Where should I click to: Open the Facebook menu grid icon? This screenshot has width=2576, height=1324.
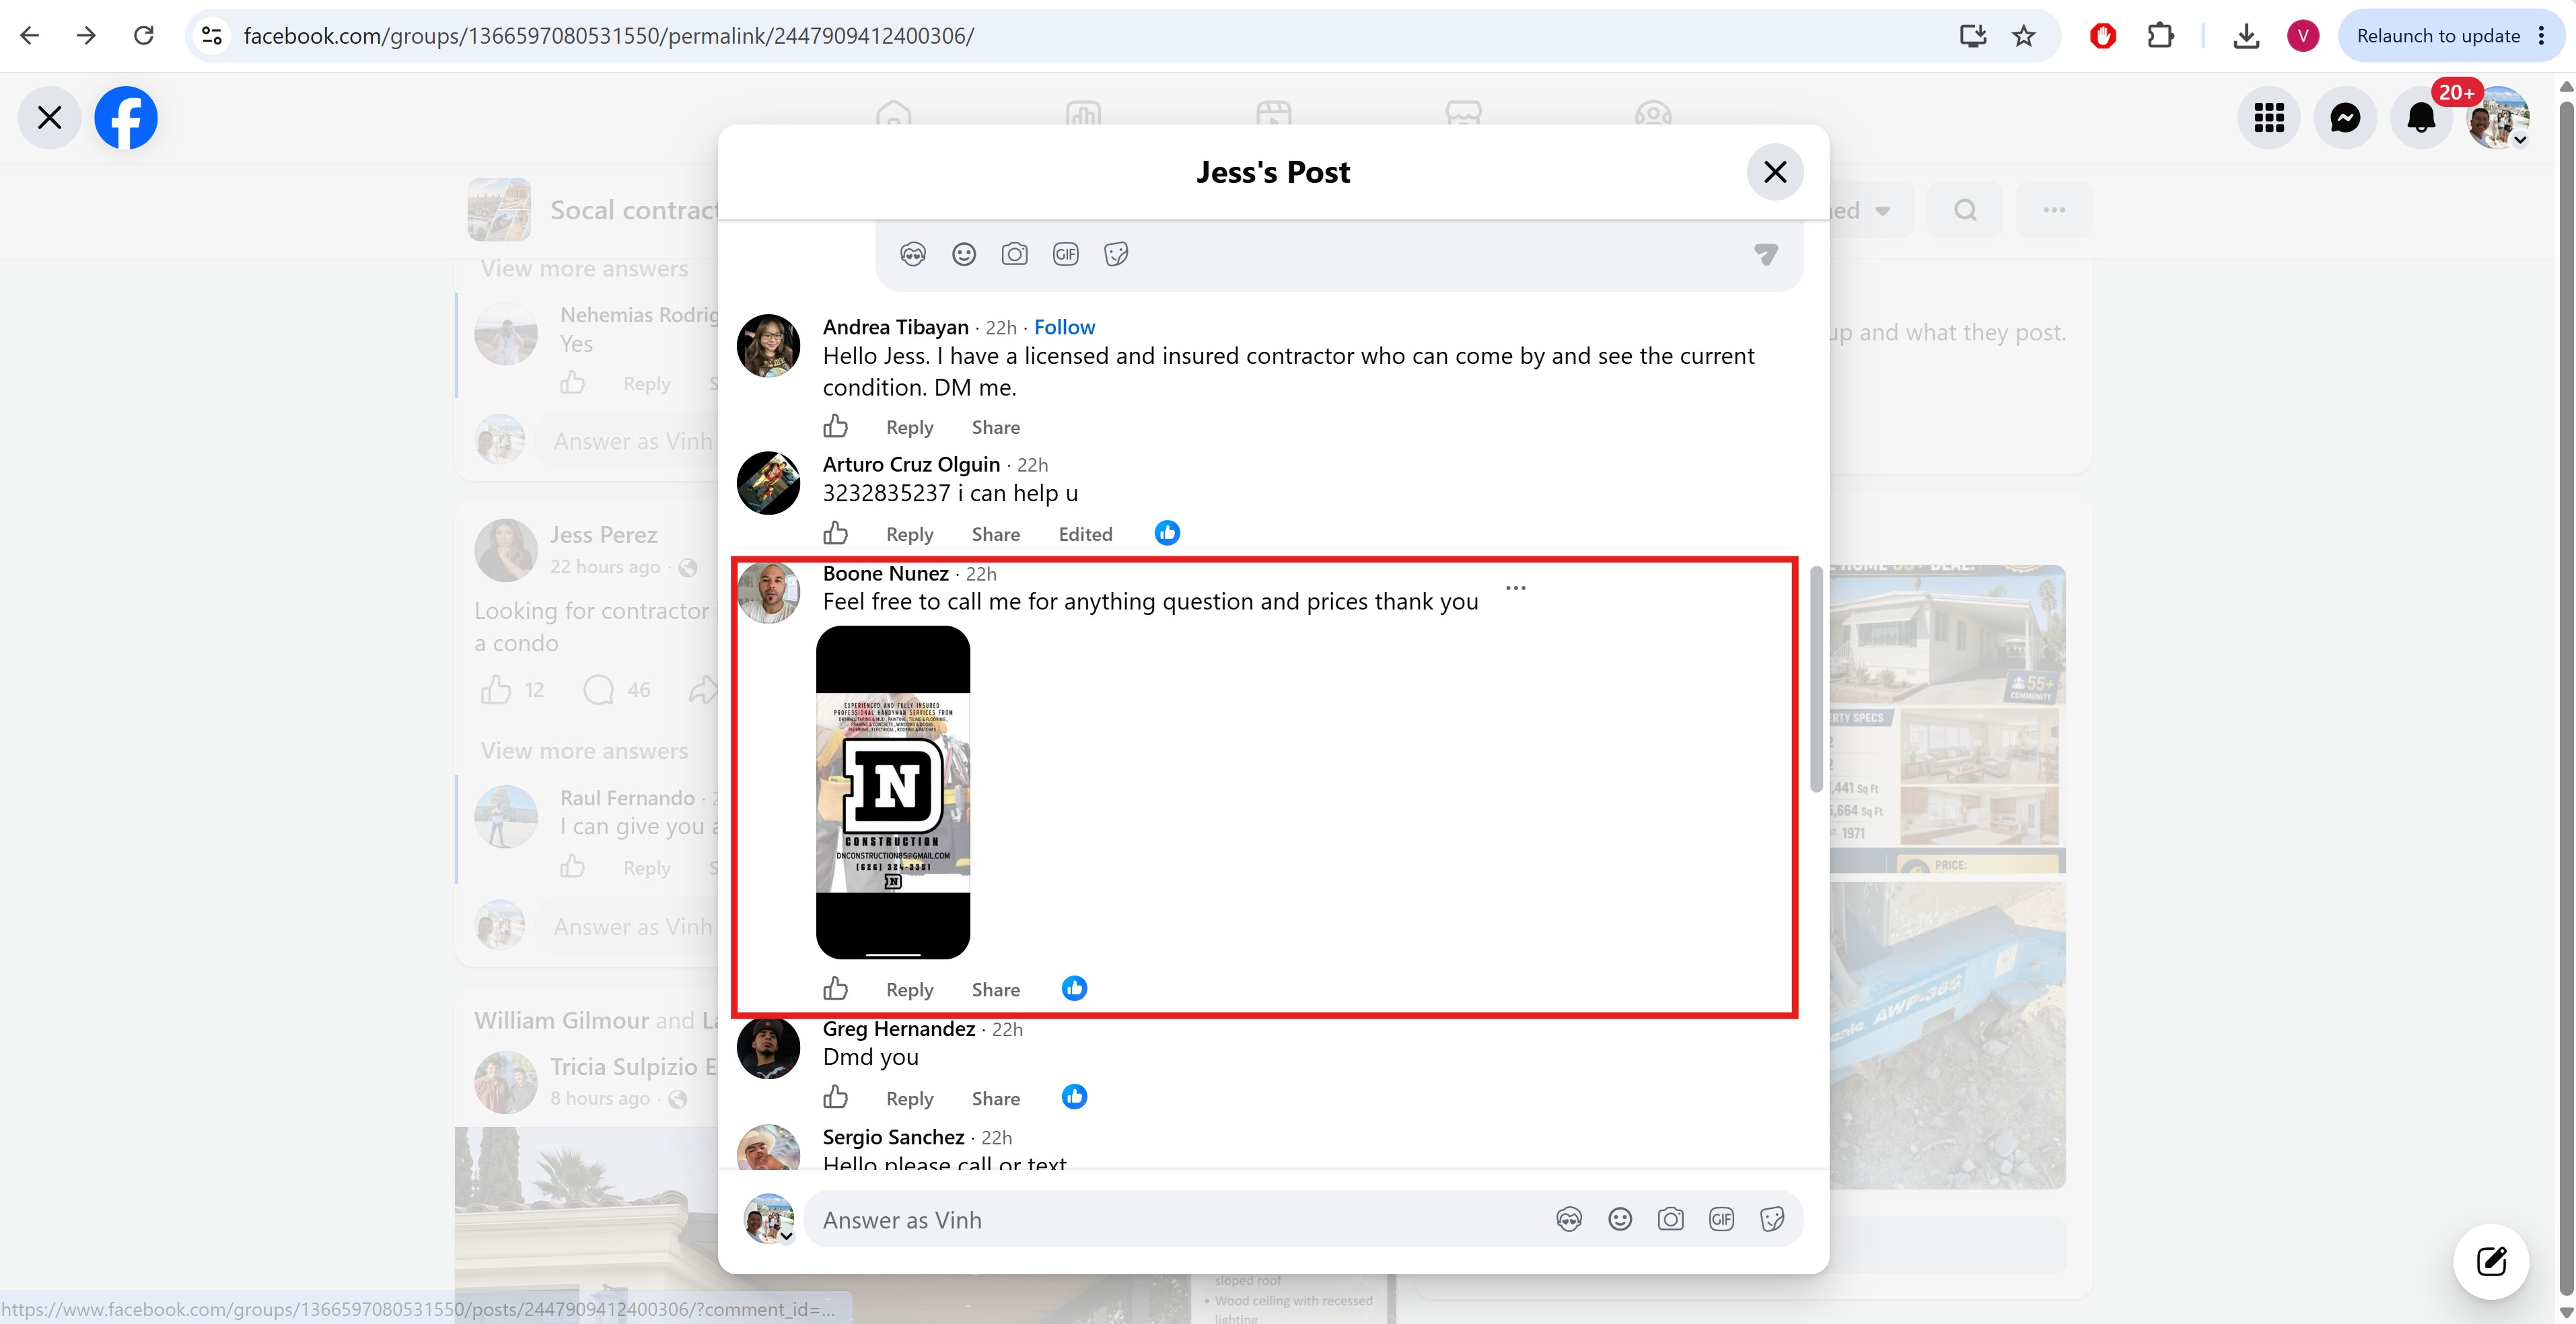click(2269, 118)
